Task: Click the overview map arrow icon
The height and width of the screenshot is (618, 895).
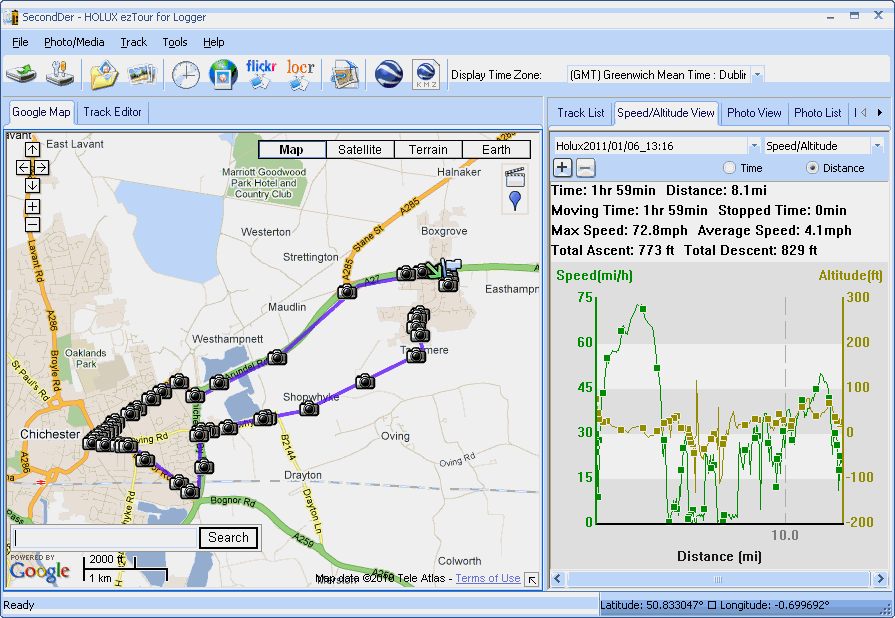Action: pos(532,580)
